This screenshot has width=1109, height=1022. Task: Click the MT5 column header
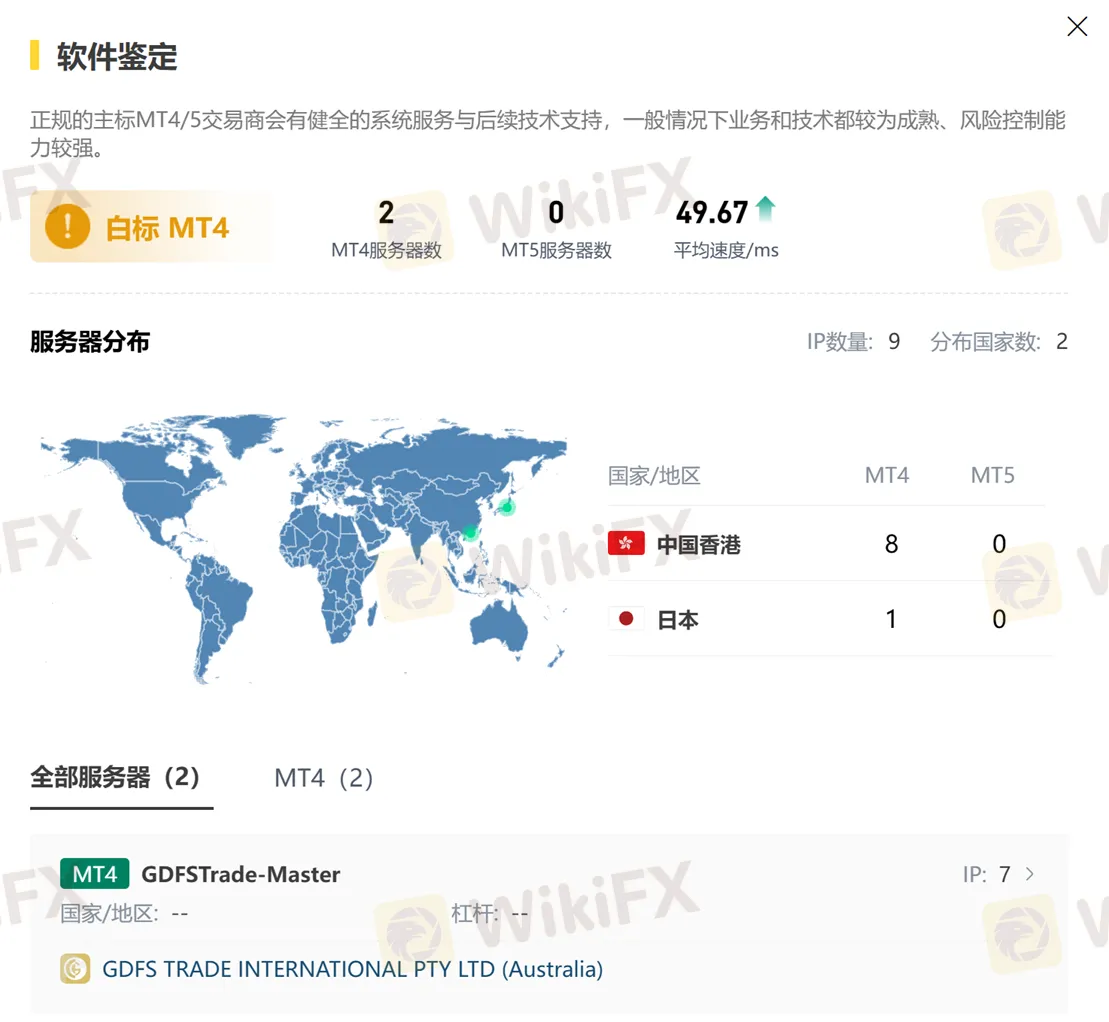pyautogui.click(x=992, y=475)
